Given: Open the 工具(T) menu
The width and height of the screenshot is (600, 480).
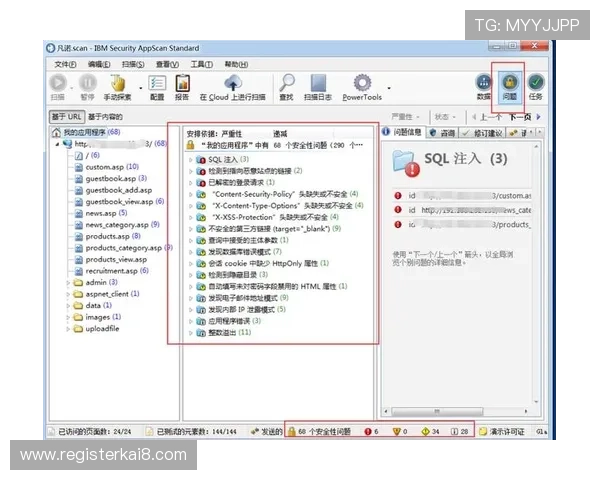Looking at the screenshot, I should (202, 64).
